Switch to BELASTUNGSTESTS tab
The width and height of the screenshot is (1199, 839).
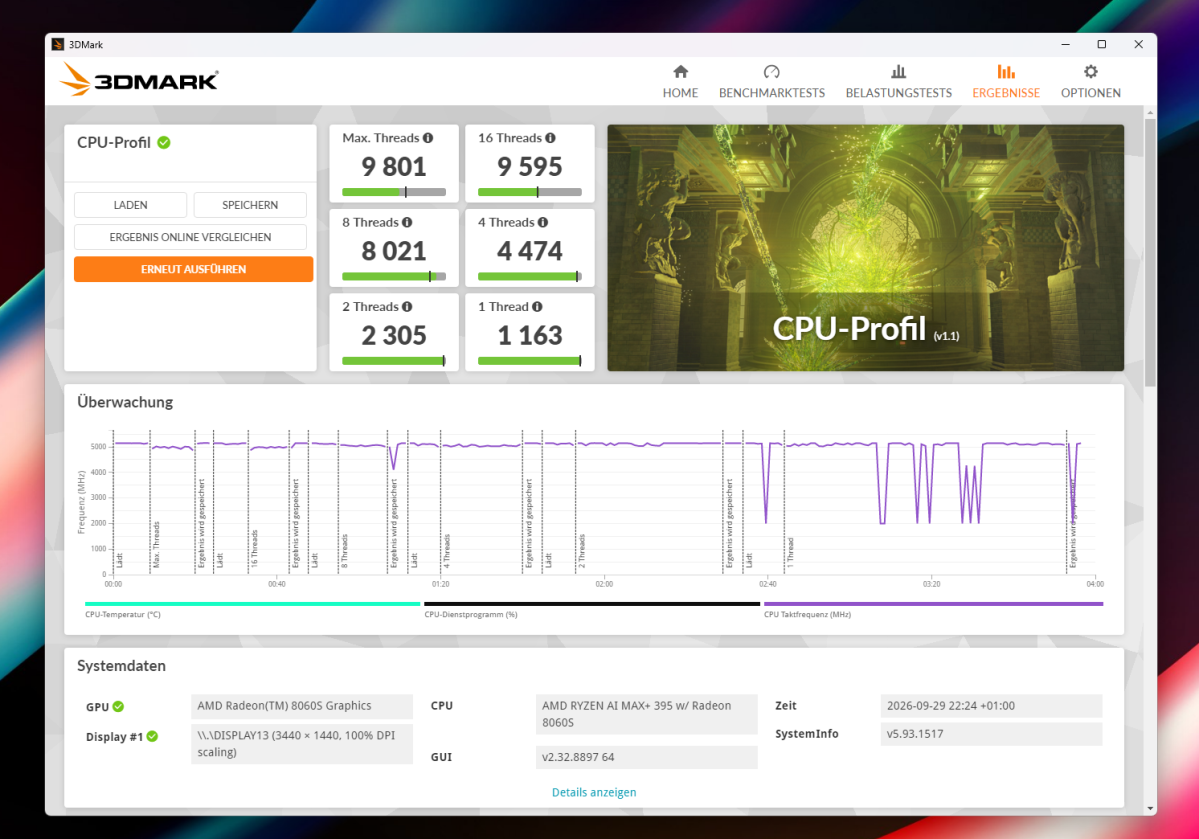(x=898, y=93)
